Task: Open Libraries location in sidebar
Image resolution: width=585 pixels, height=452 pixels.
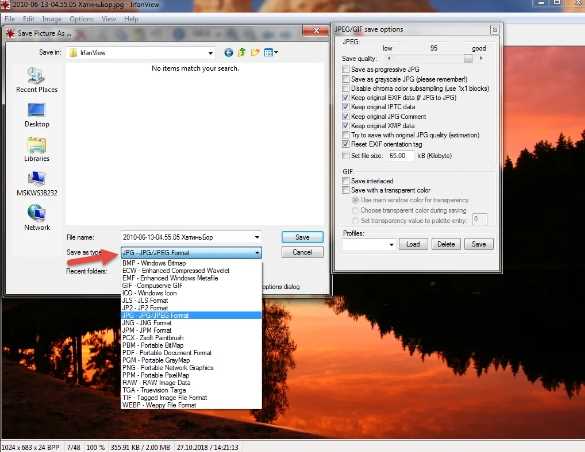Action: (x=37, y=149)
